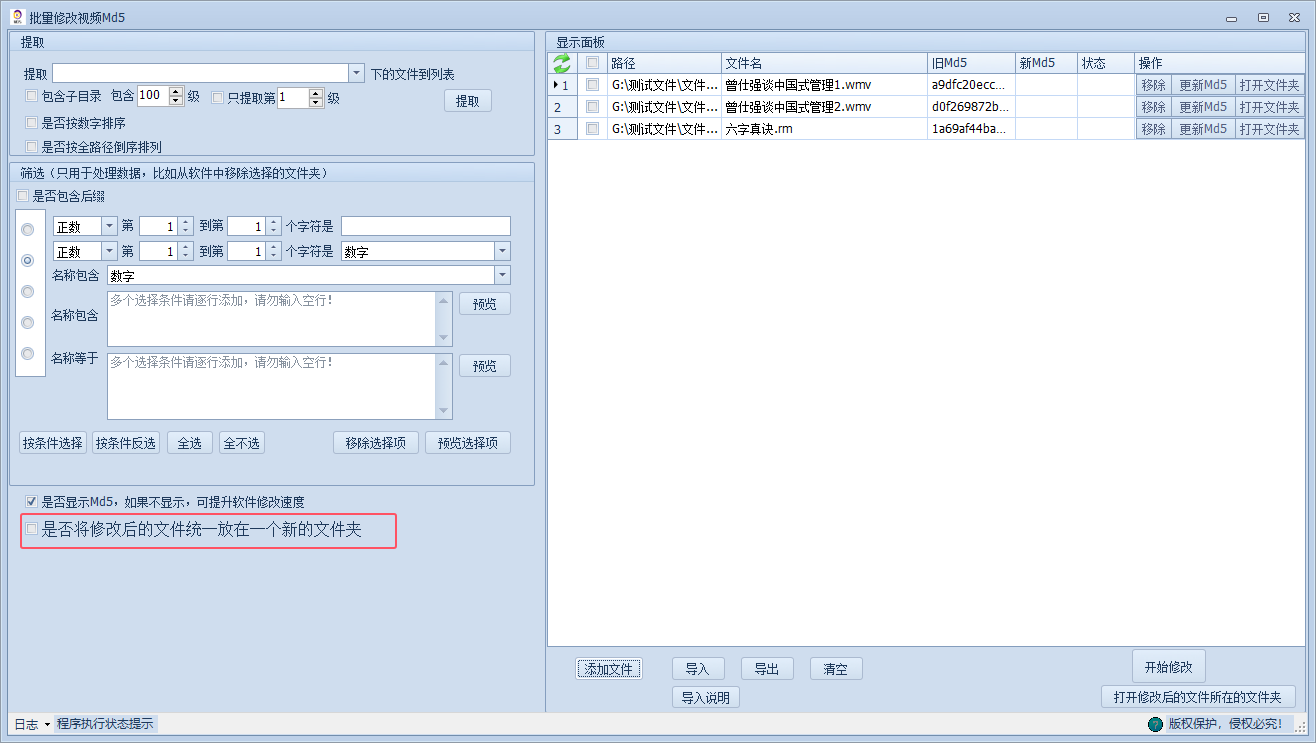Increase the 包含 100 级 stepper

(x=177, y=92)
